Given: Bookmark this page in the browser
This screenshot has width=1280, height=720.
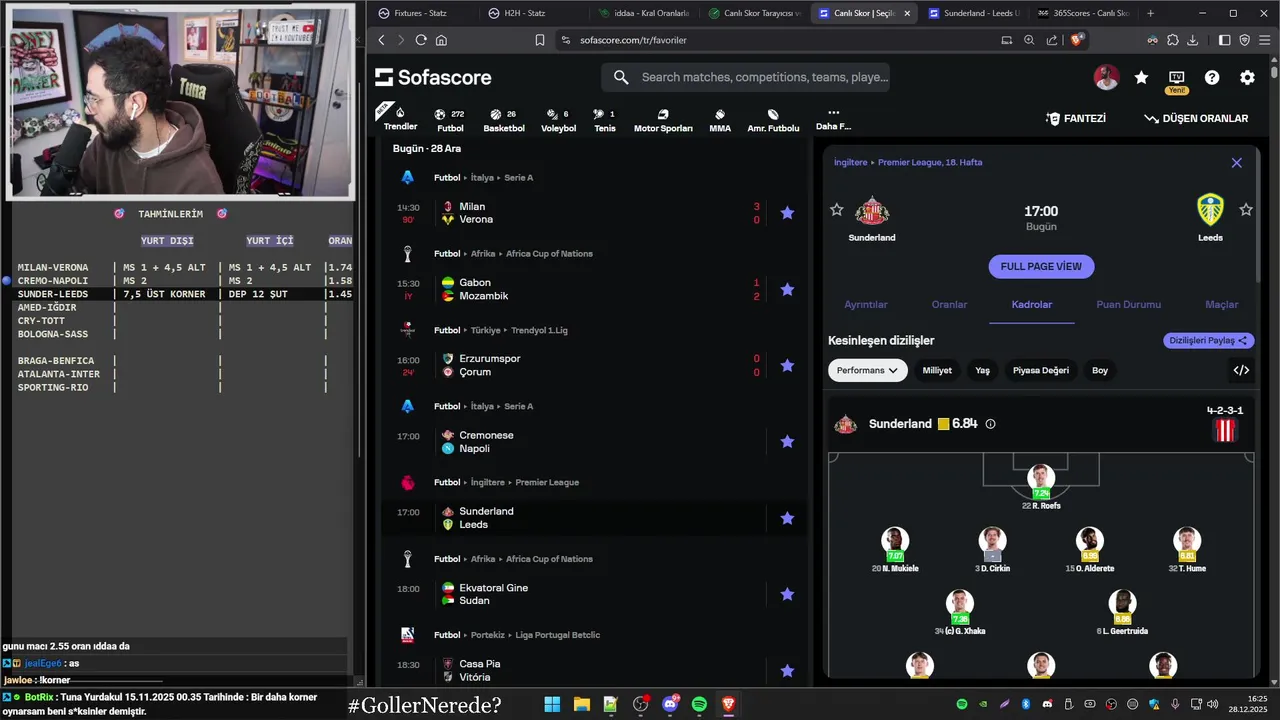Looking at the screenshot, I should click(540, 40).
